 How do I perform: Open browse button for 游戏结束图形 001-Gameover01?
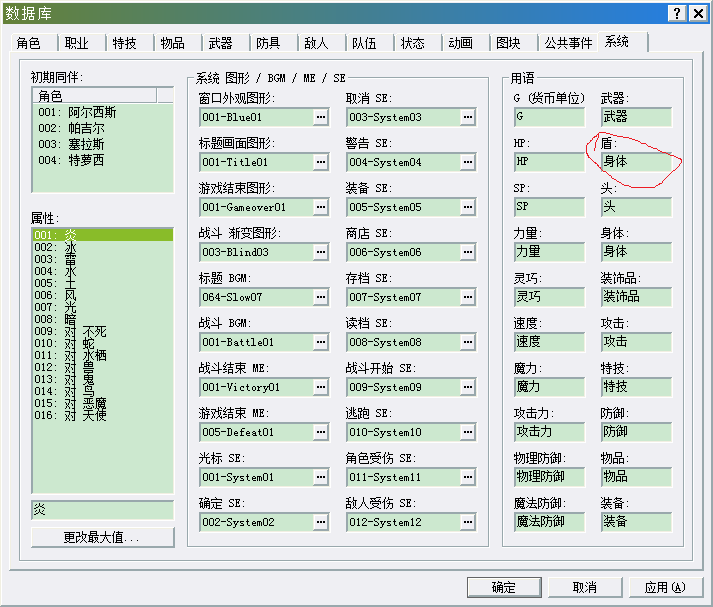point(321,207)
